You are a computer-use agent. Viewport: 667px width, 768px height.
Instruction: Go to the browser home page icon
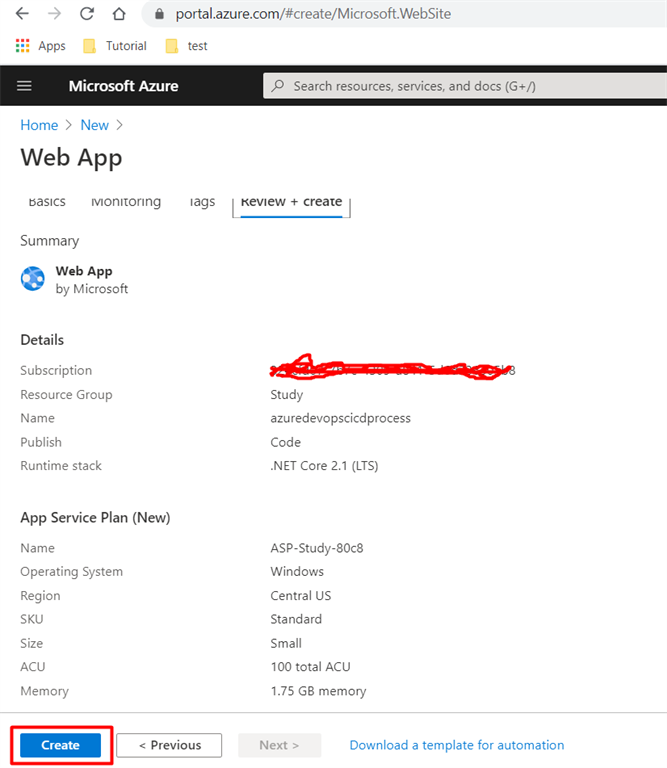click(119, 14)
